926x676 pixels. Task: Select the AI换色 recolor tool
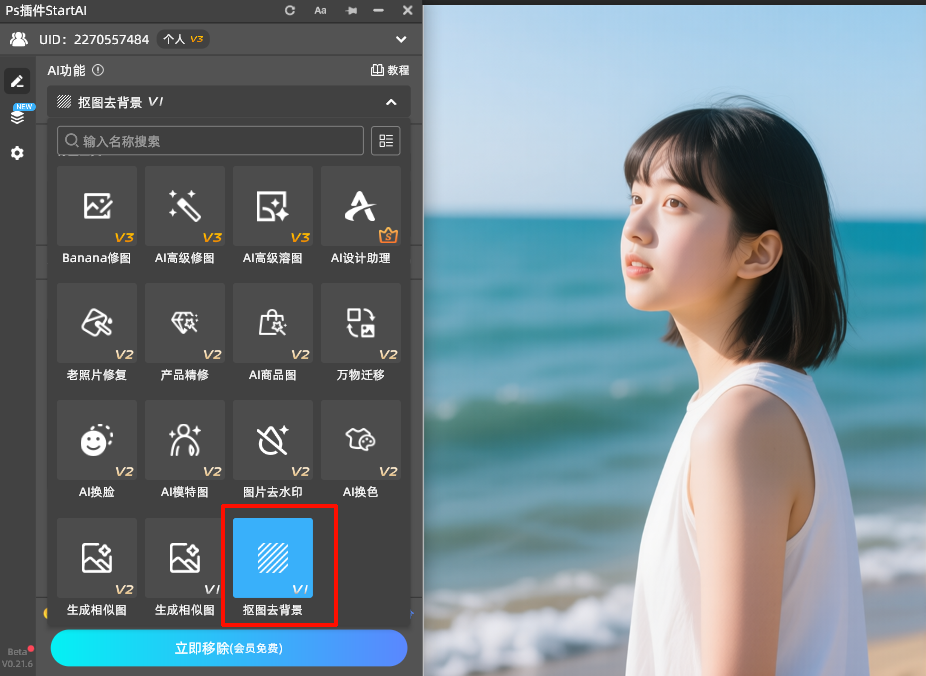[361, 441]
